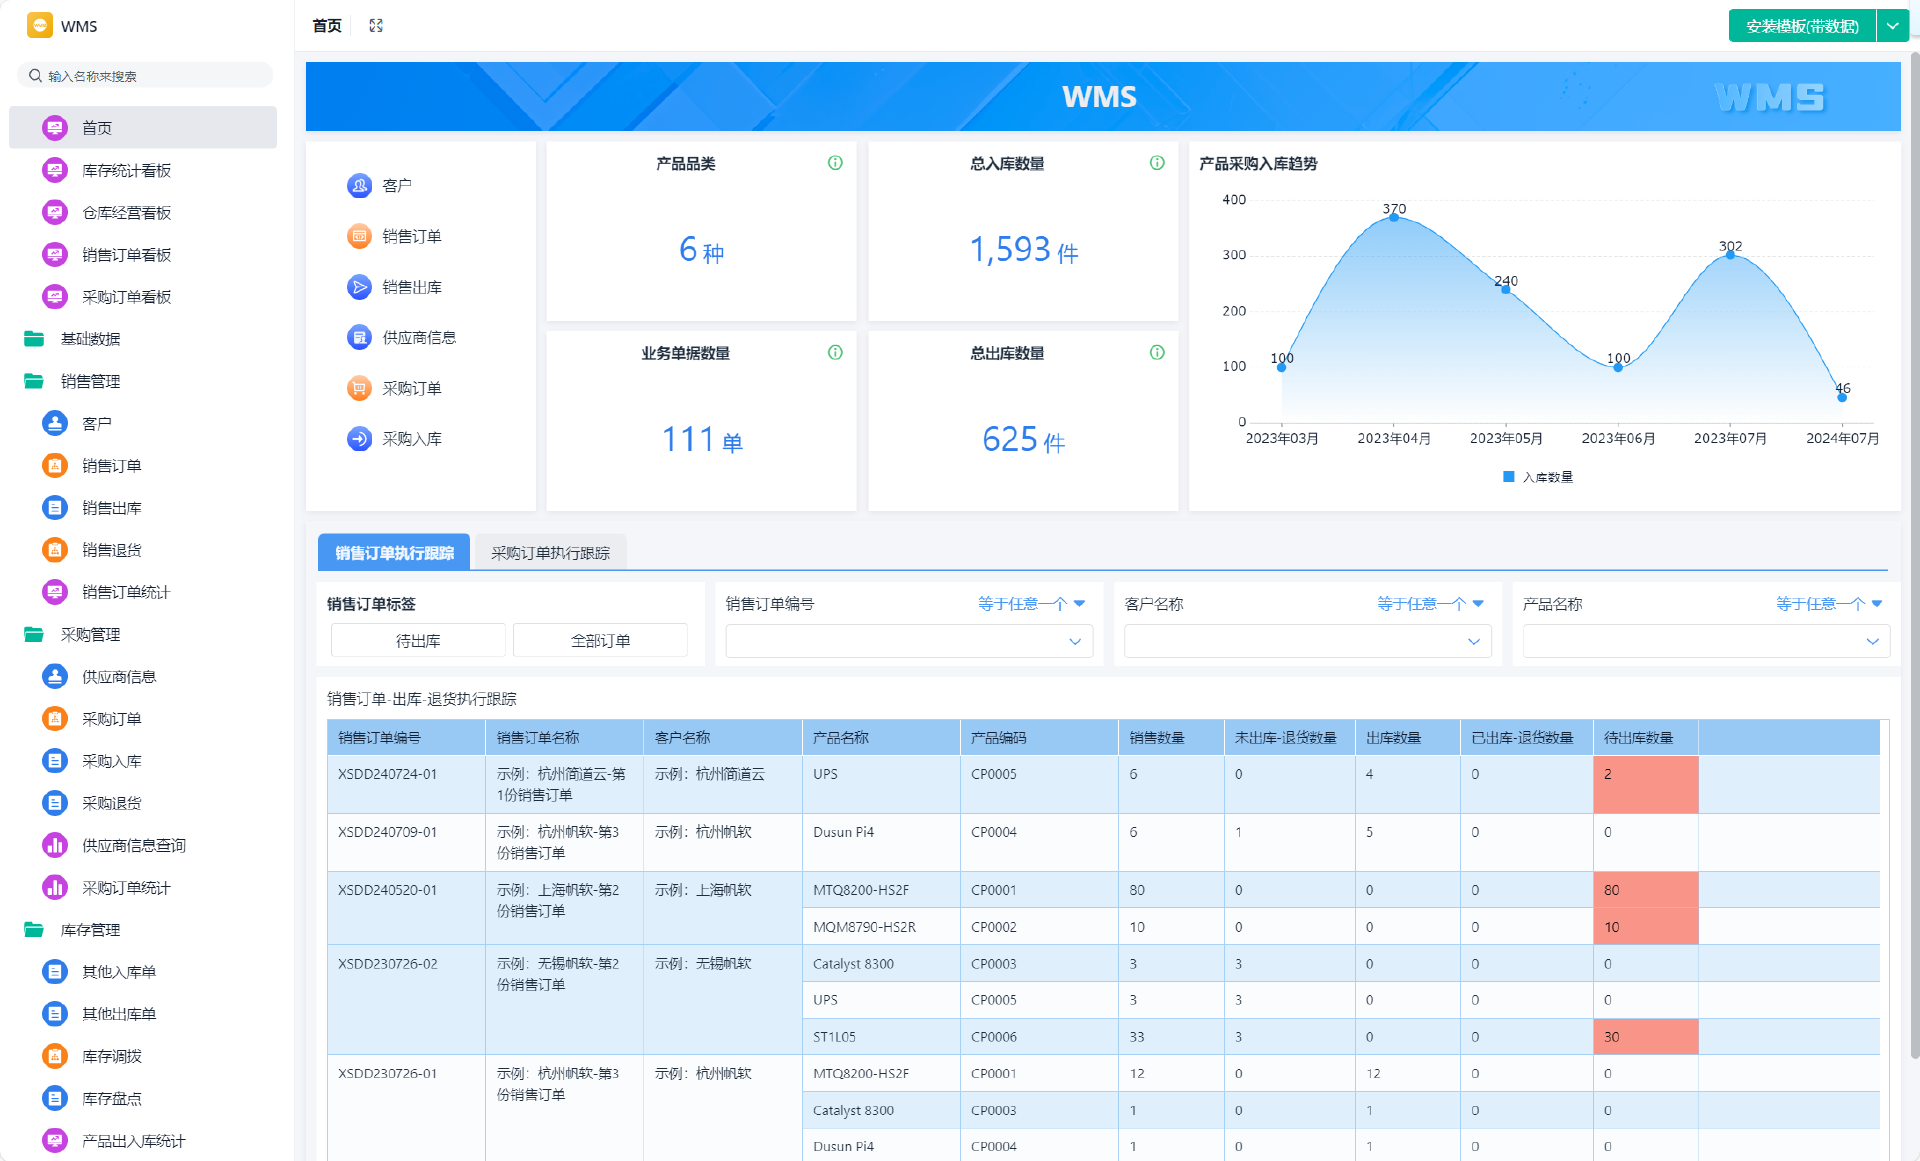Screen dimensions: 1920x1161
Task: Select the 待出库 filter option
Action: point(417,640)
